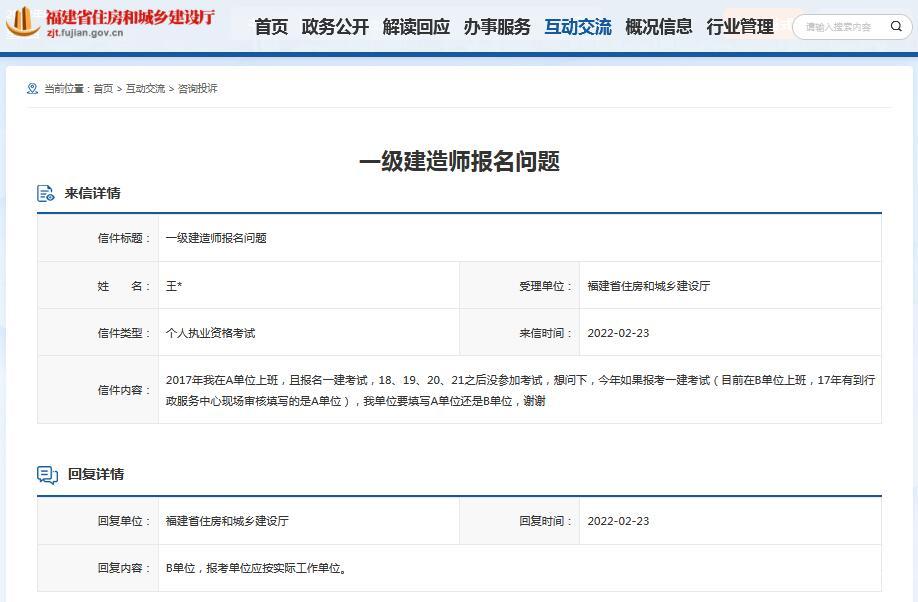
Task: Open the 首页 navigation menu
Action: click(x=271, y=26)
